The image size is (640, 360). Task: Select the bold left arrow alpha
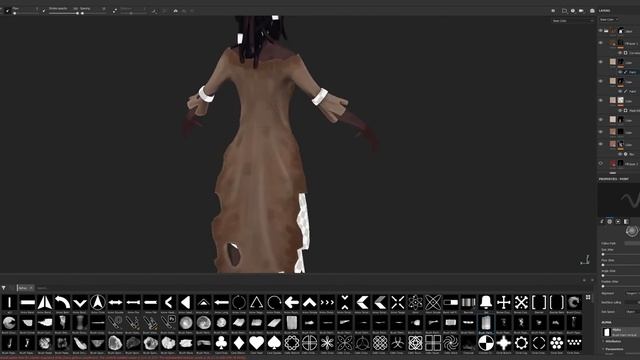[x=291, y=302]
